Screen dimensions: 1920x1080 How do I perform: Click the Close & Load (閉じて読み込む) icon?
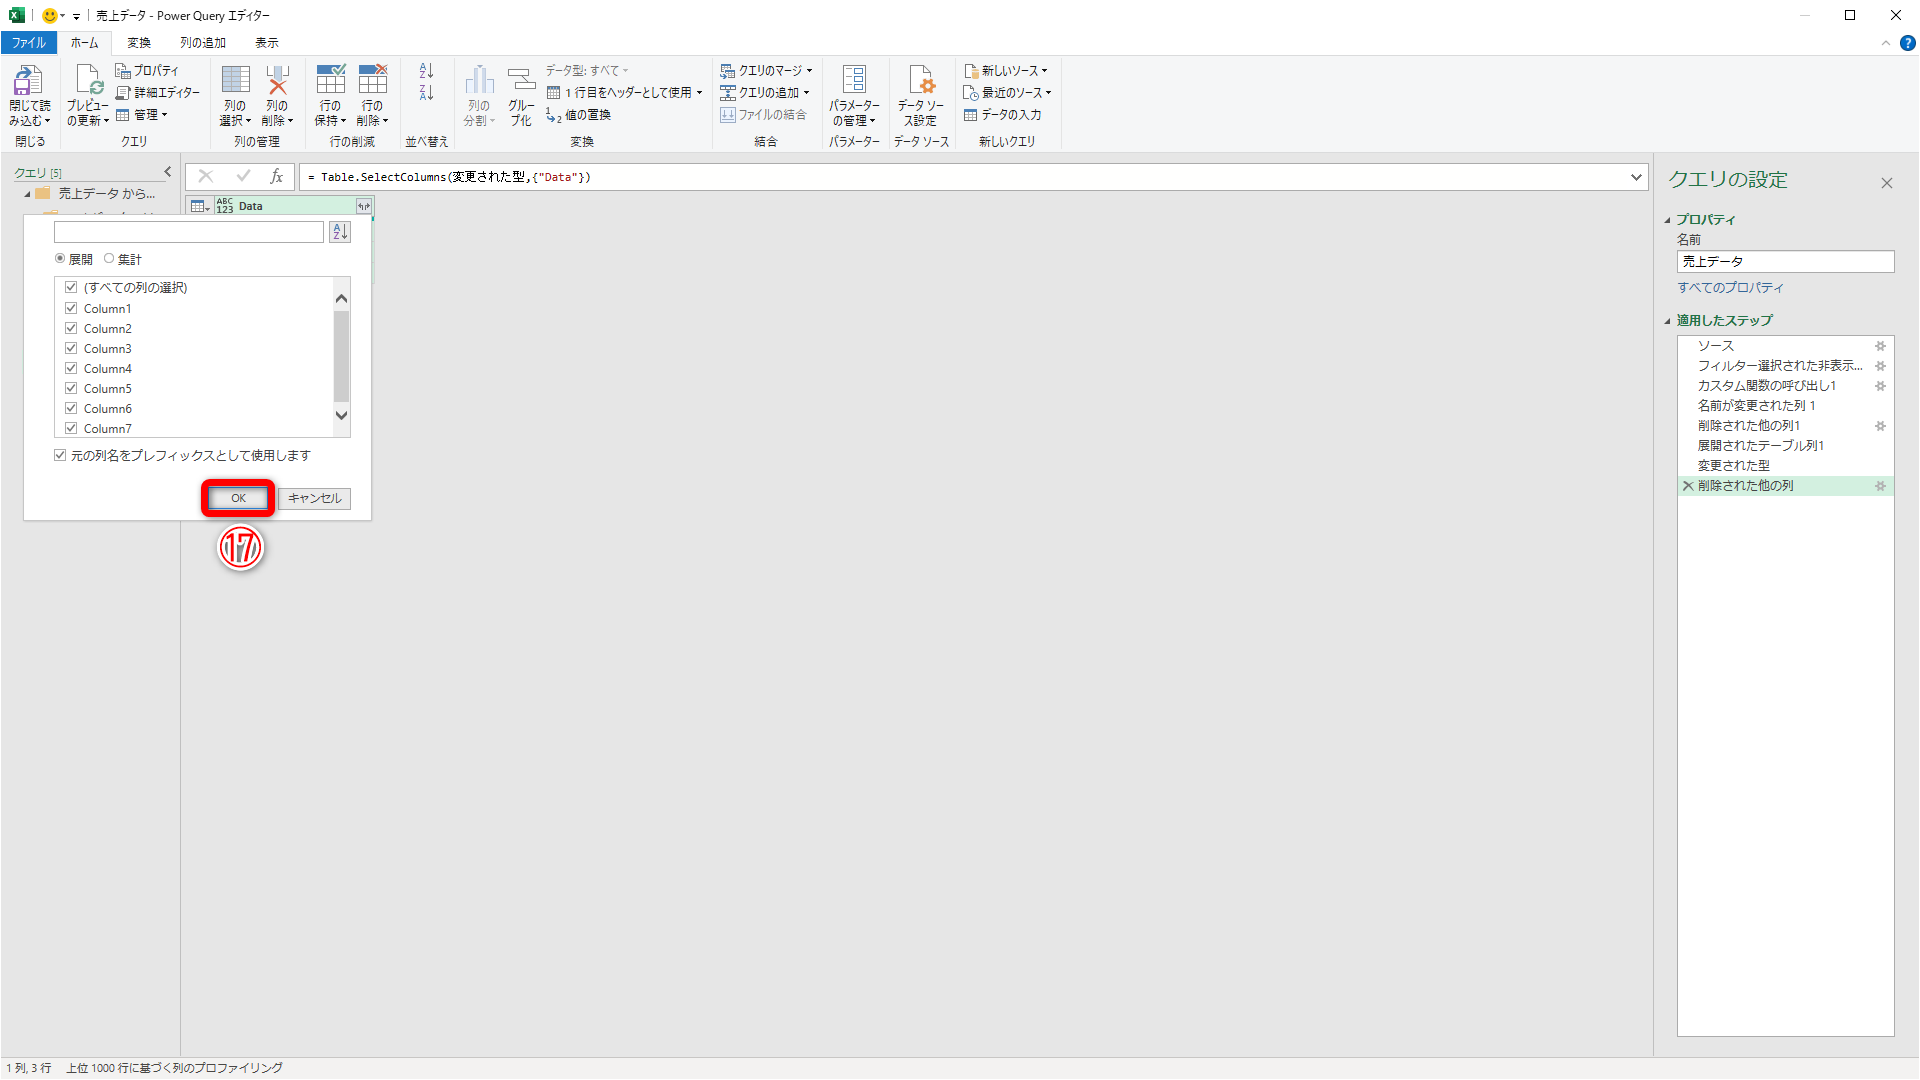[28, 82]
